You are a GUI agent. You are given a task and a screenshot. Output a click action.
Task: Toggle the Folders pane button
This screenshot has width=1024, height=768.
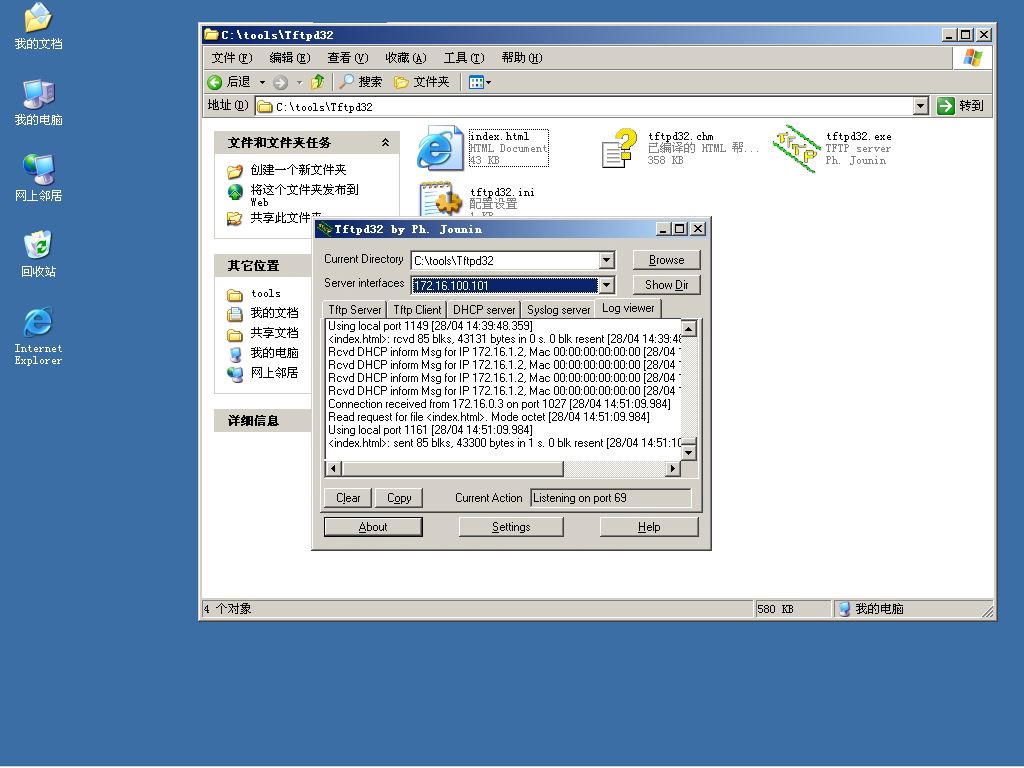click(x=422, y=82)
